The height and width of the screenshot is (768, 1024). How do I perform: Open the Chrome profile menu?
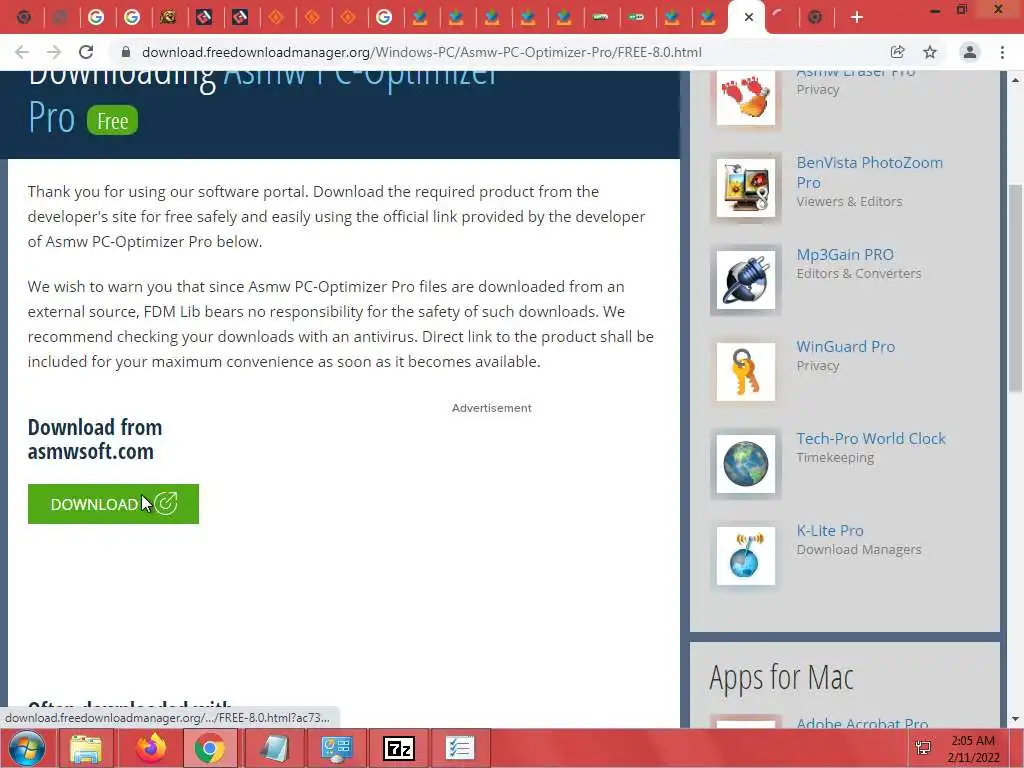pos(970,52)
